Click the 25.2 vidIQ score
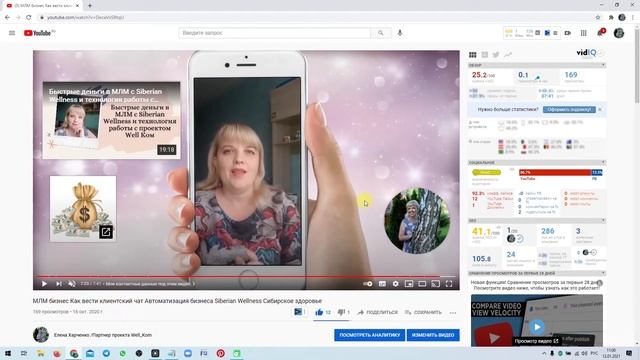 click(x=483, y=75)
